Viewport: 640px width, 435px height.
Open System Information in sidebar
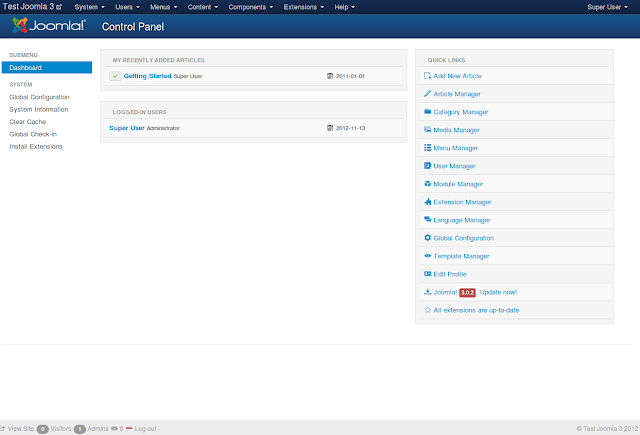click(x=39, y=109)
